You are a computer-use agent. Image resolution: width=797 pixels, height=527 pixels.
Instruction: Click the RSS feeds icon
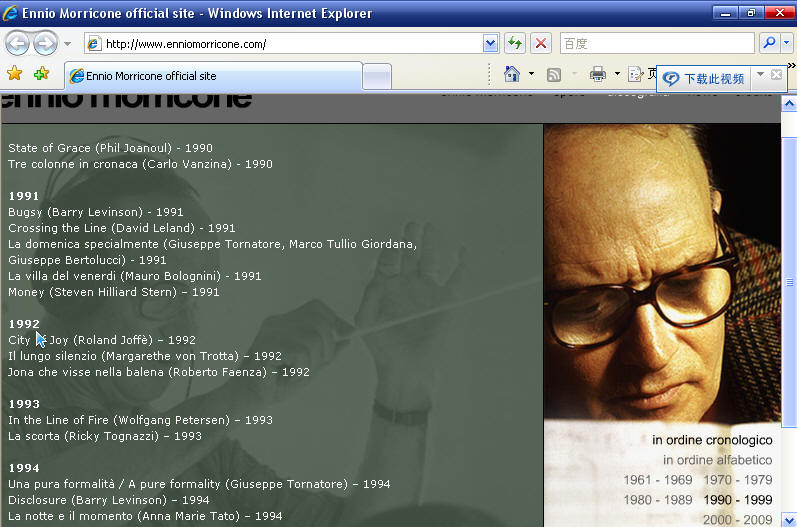pyautogui.click(x=554, y=75)
